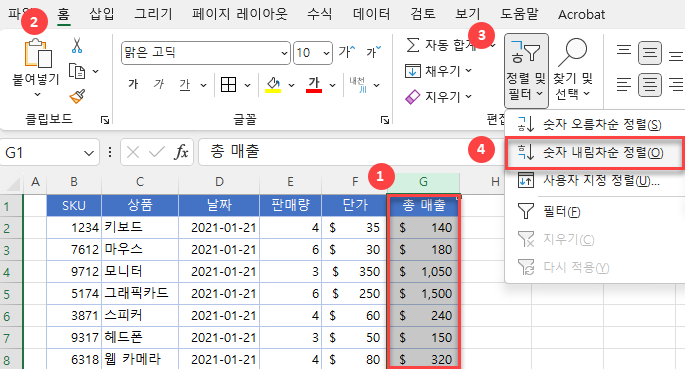
Task: Click the Name Box showing G1
Action: click(x=49, y=153)
